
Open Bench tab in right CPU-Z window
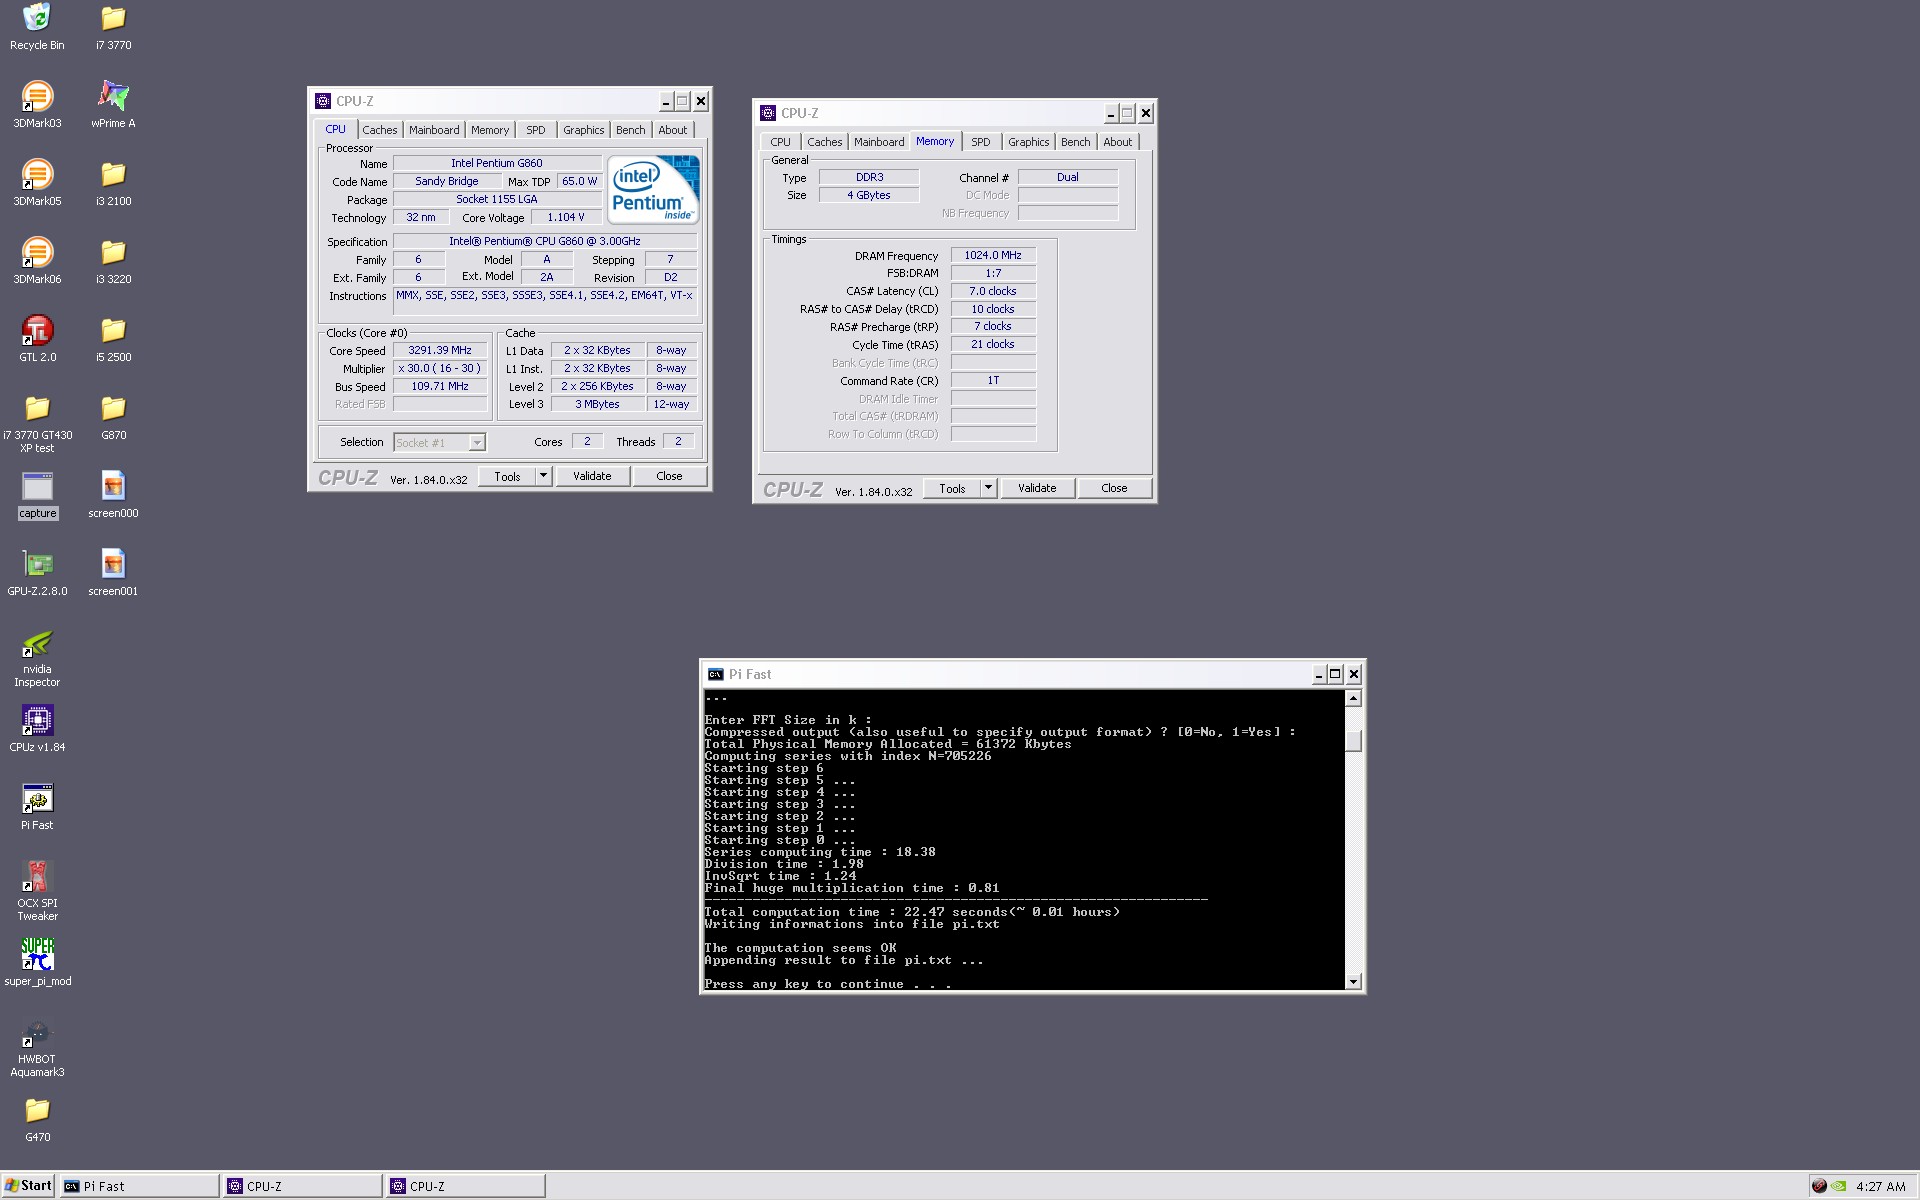point(1075,142)
